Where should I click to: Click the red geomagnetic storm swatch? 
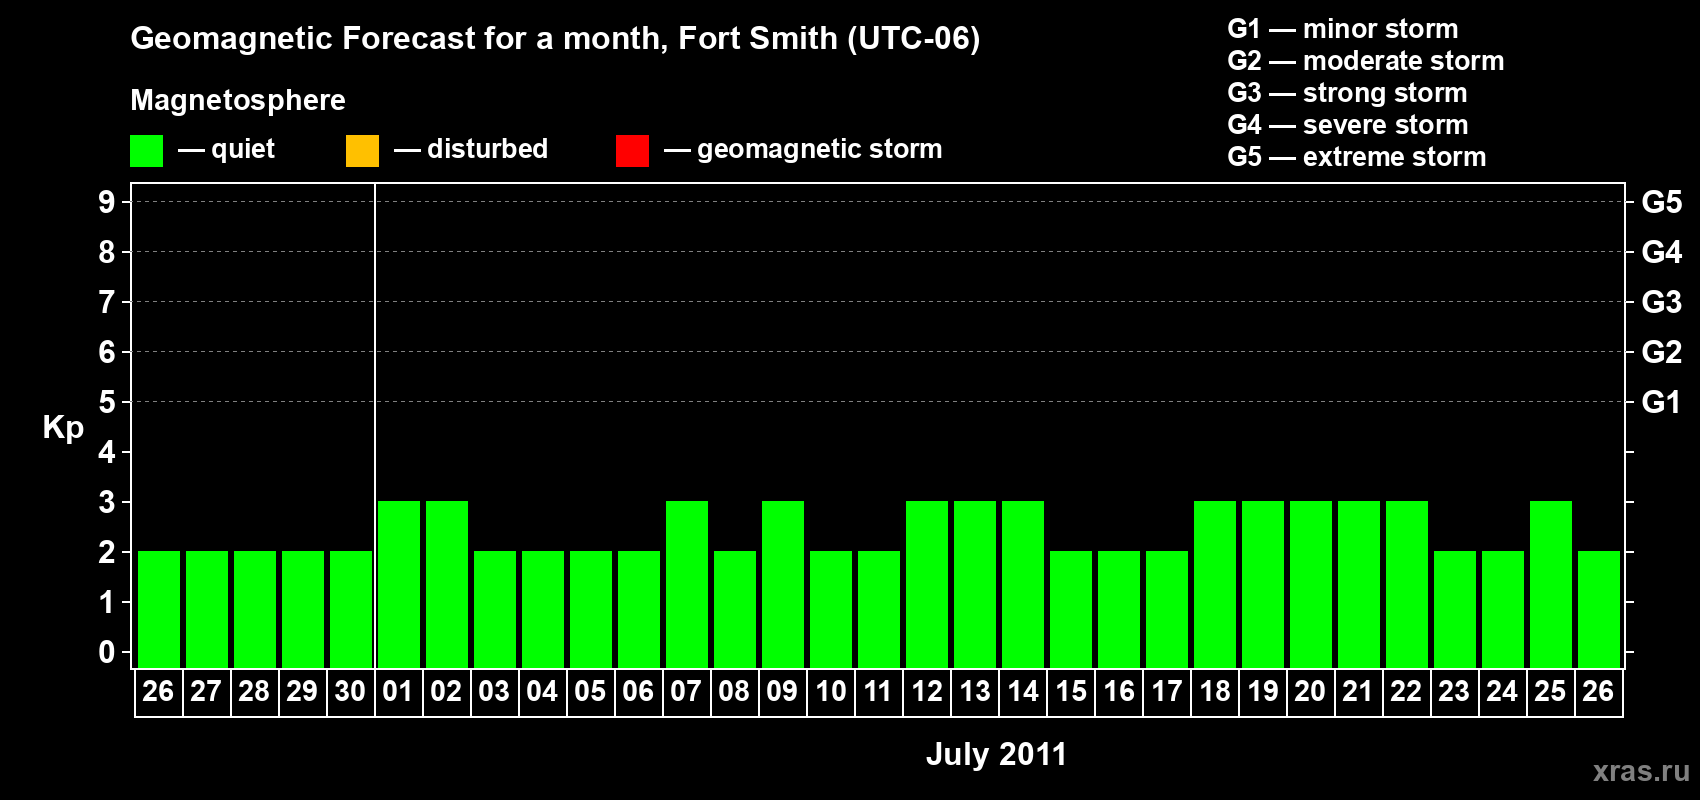pyautogui.click(x=632, y=151)
